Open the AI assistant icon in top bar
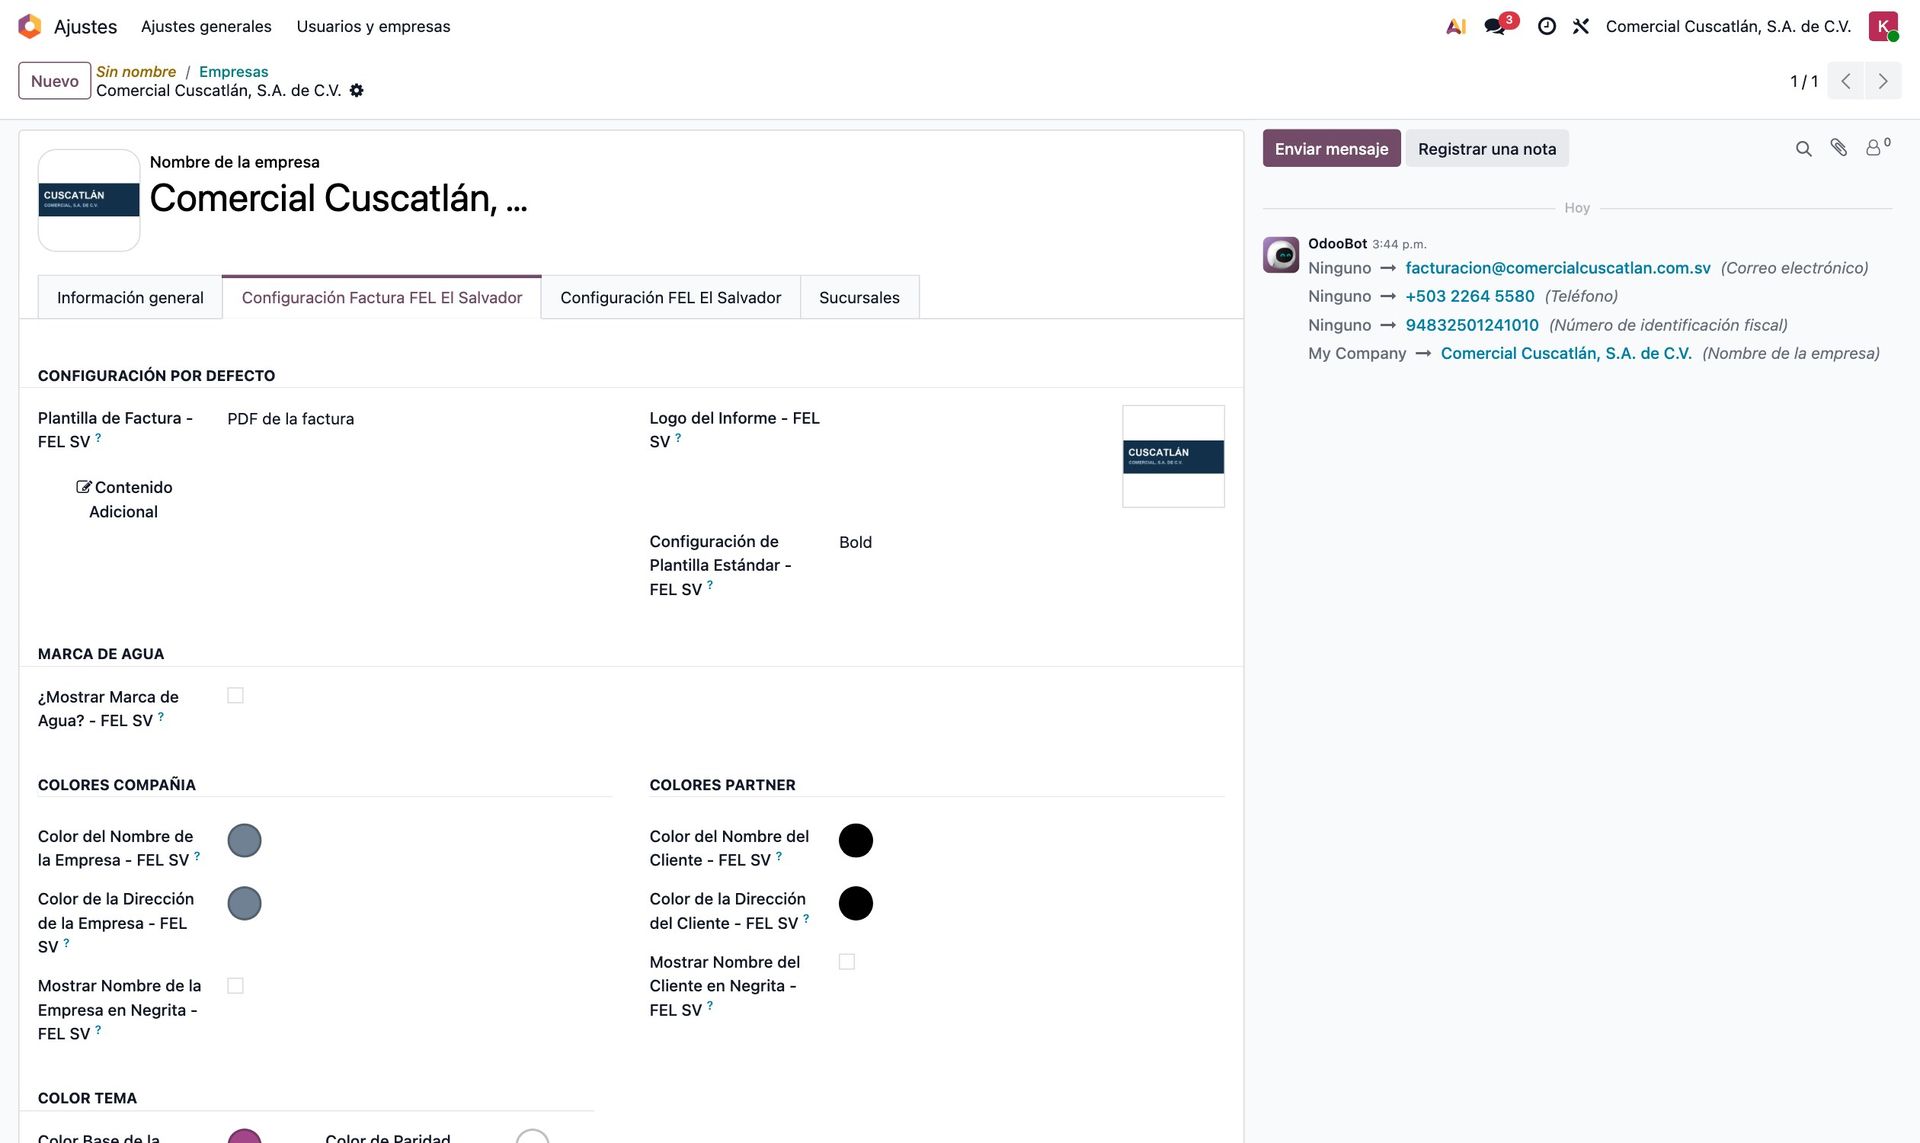The image size is (1920, 1143). tap(1456, 27)
